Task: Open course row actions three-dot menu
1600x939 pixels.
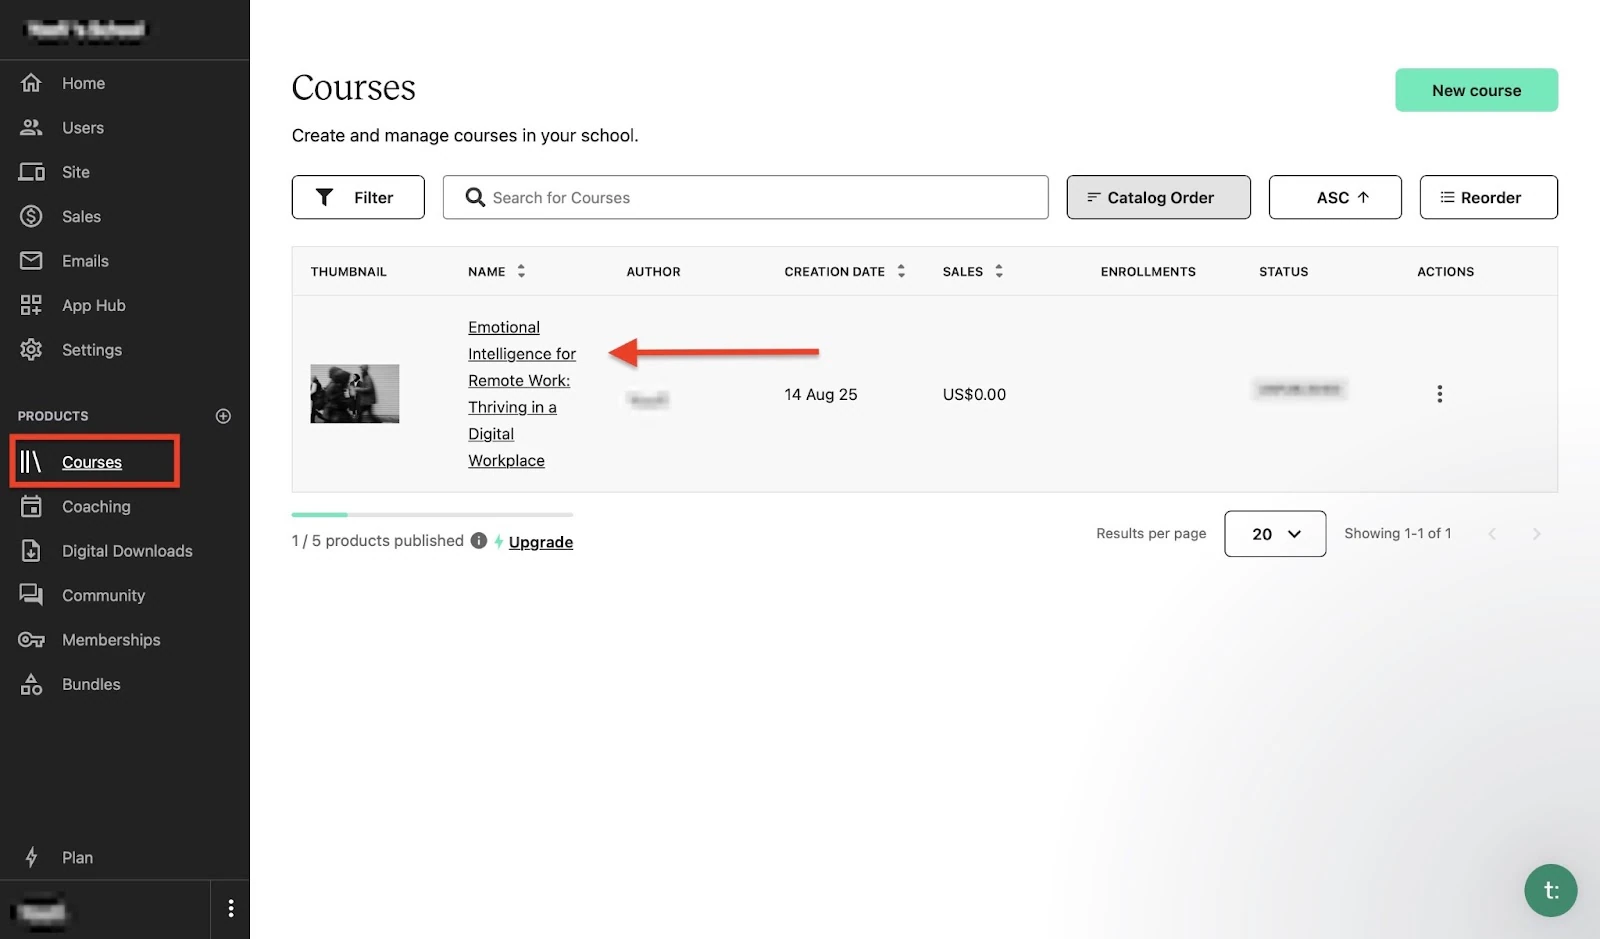Action: pos(1439,394)
